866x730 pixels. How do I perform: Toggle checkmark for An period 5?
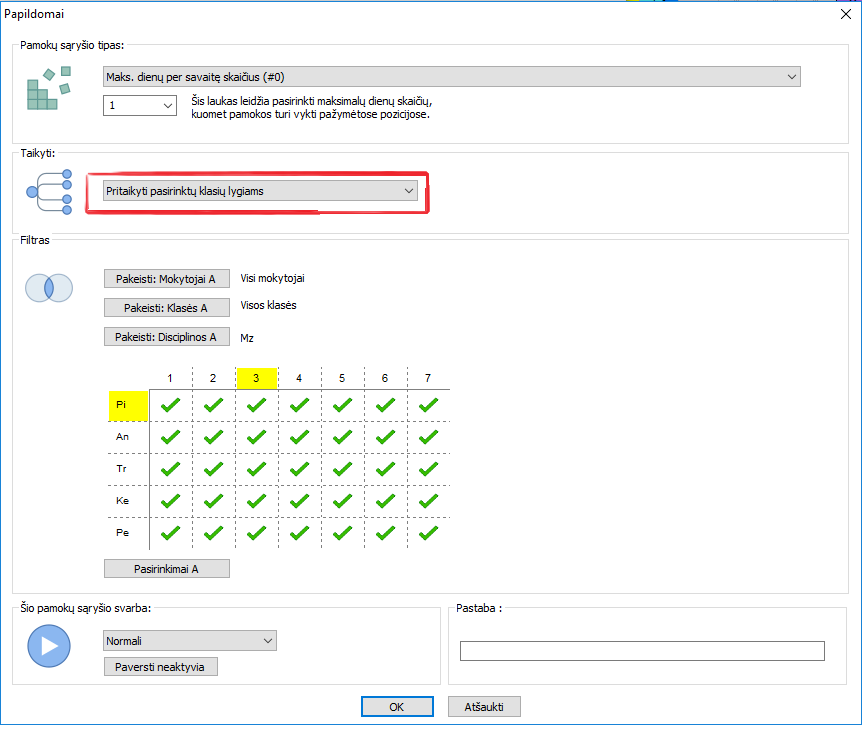tap(342, 437)
